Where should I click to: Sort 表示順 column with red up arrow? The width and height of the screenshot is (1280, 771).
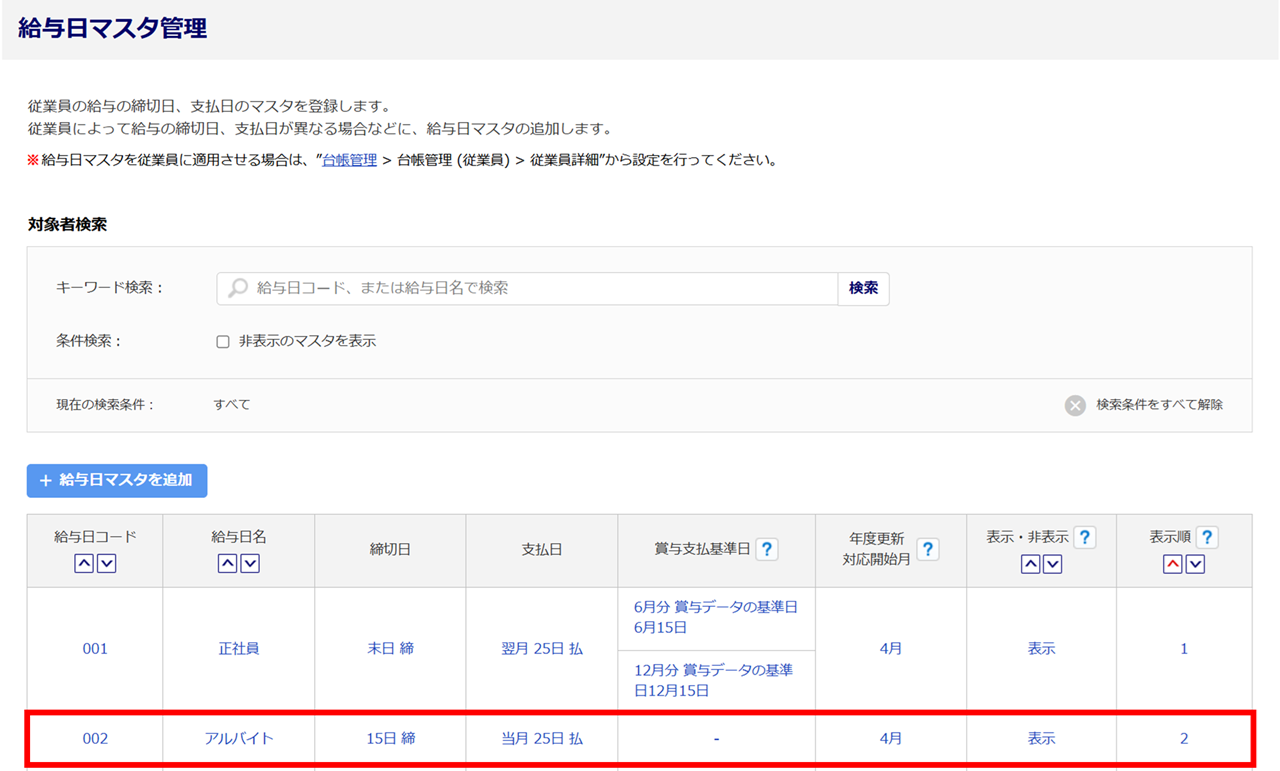click(1173, 564)
